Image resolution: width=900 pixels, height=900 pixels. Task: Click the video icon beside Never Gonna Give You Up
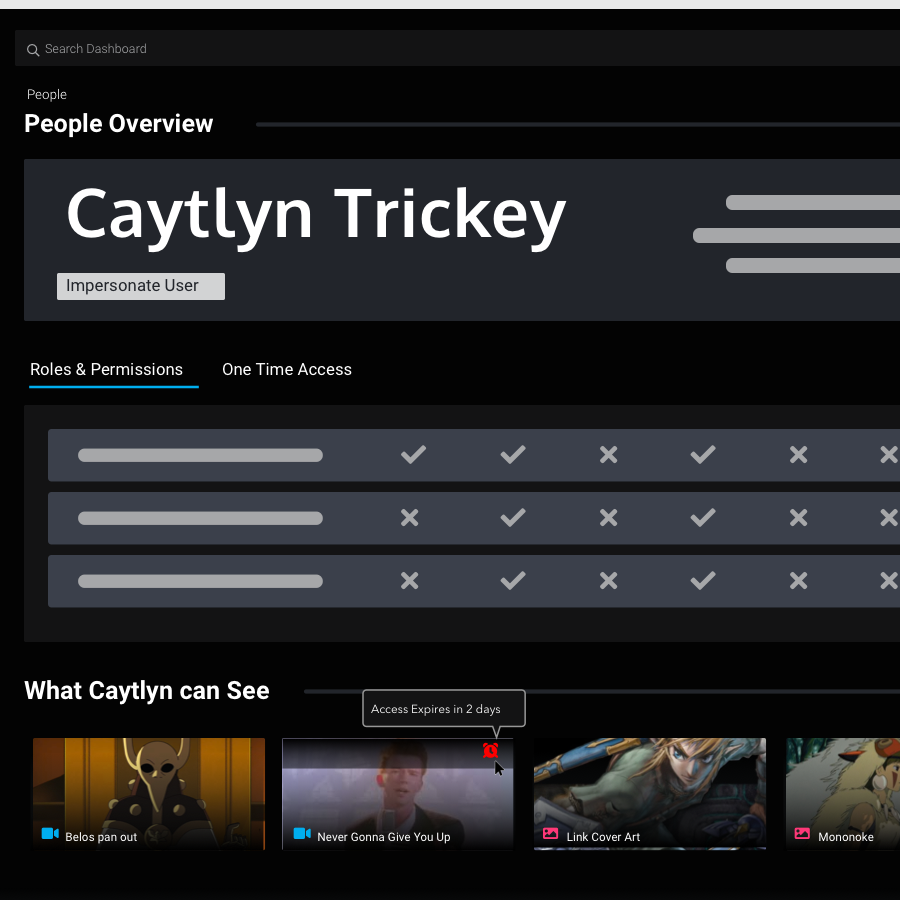302,833
